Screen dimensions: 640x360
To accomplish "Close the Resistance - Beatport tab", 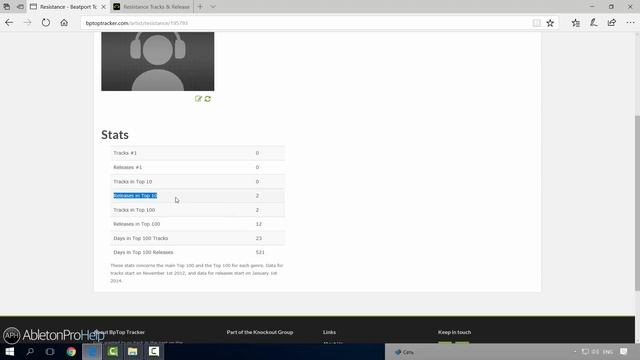I will pyautogui.click(x=103, y=7).
